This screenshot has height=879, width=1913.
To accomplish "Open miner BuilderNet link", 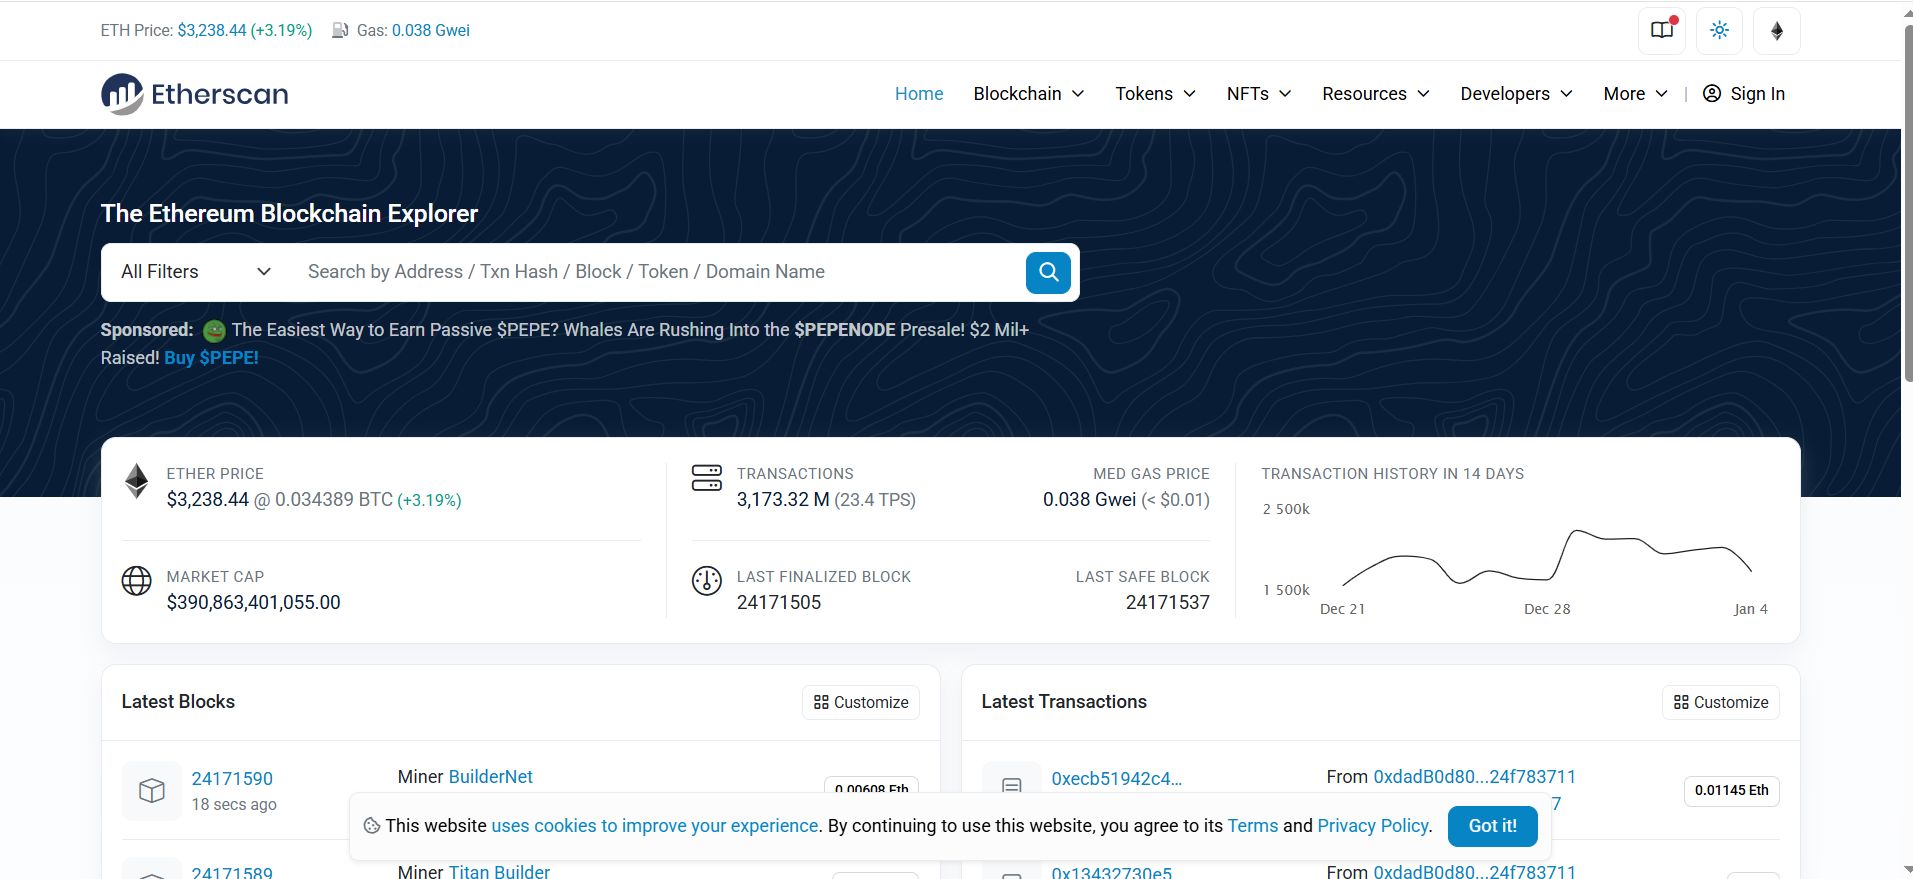I will click(491, 776).
